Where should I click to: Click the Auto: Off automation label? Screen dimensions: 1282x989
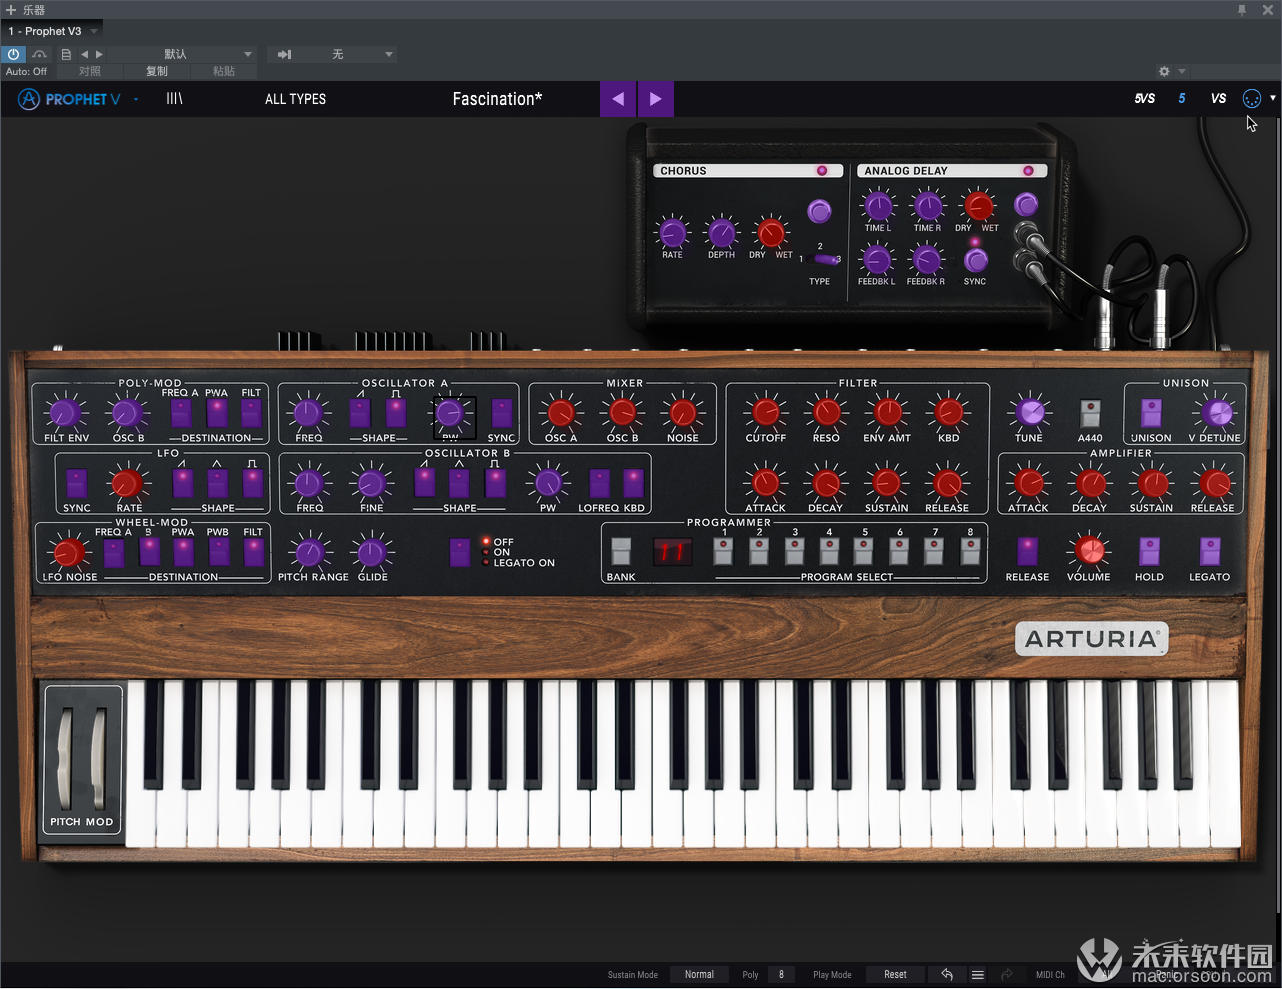coord(26,71)
